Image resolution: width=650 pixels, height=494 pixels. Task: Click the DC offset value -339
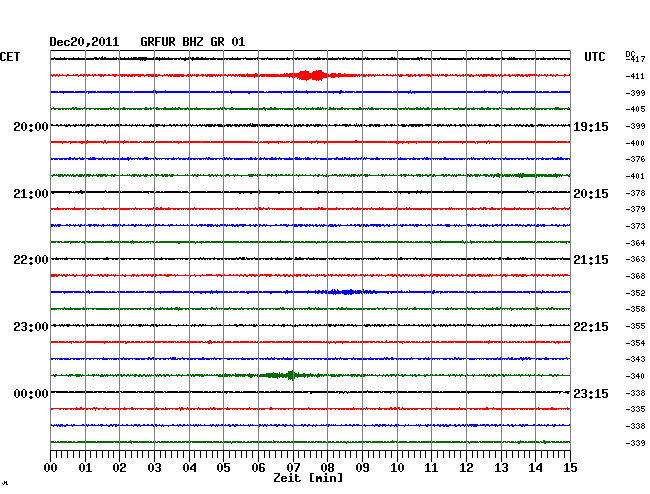point(635,443)
